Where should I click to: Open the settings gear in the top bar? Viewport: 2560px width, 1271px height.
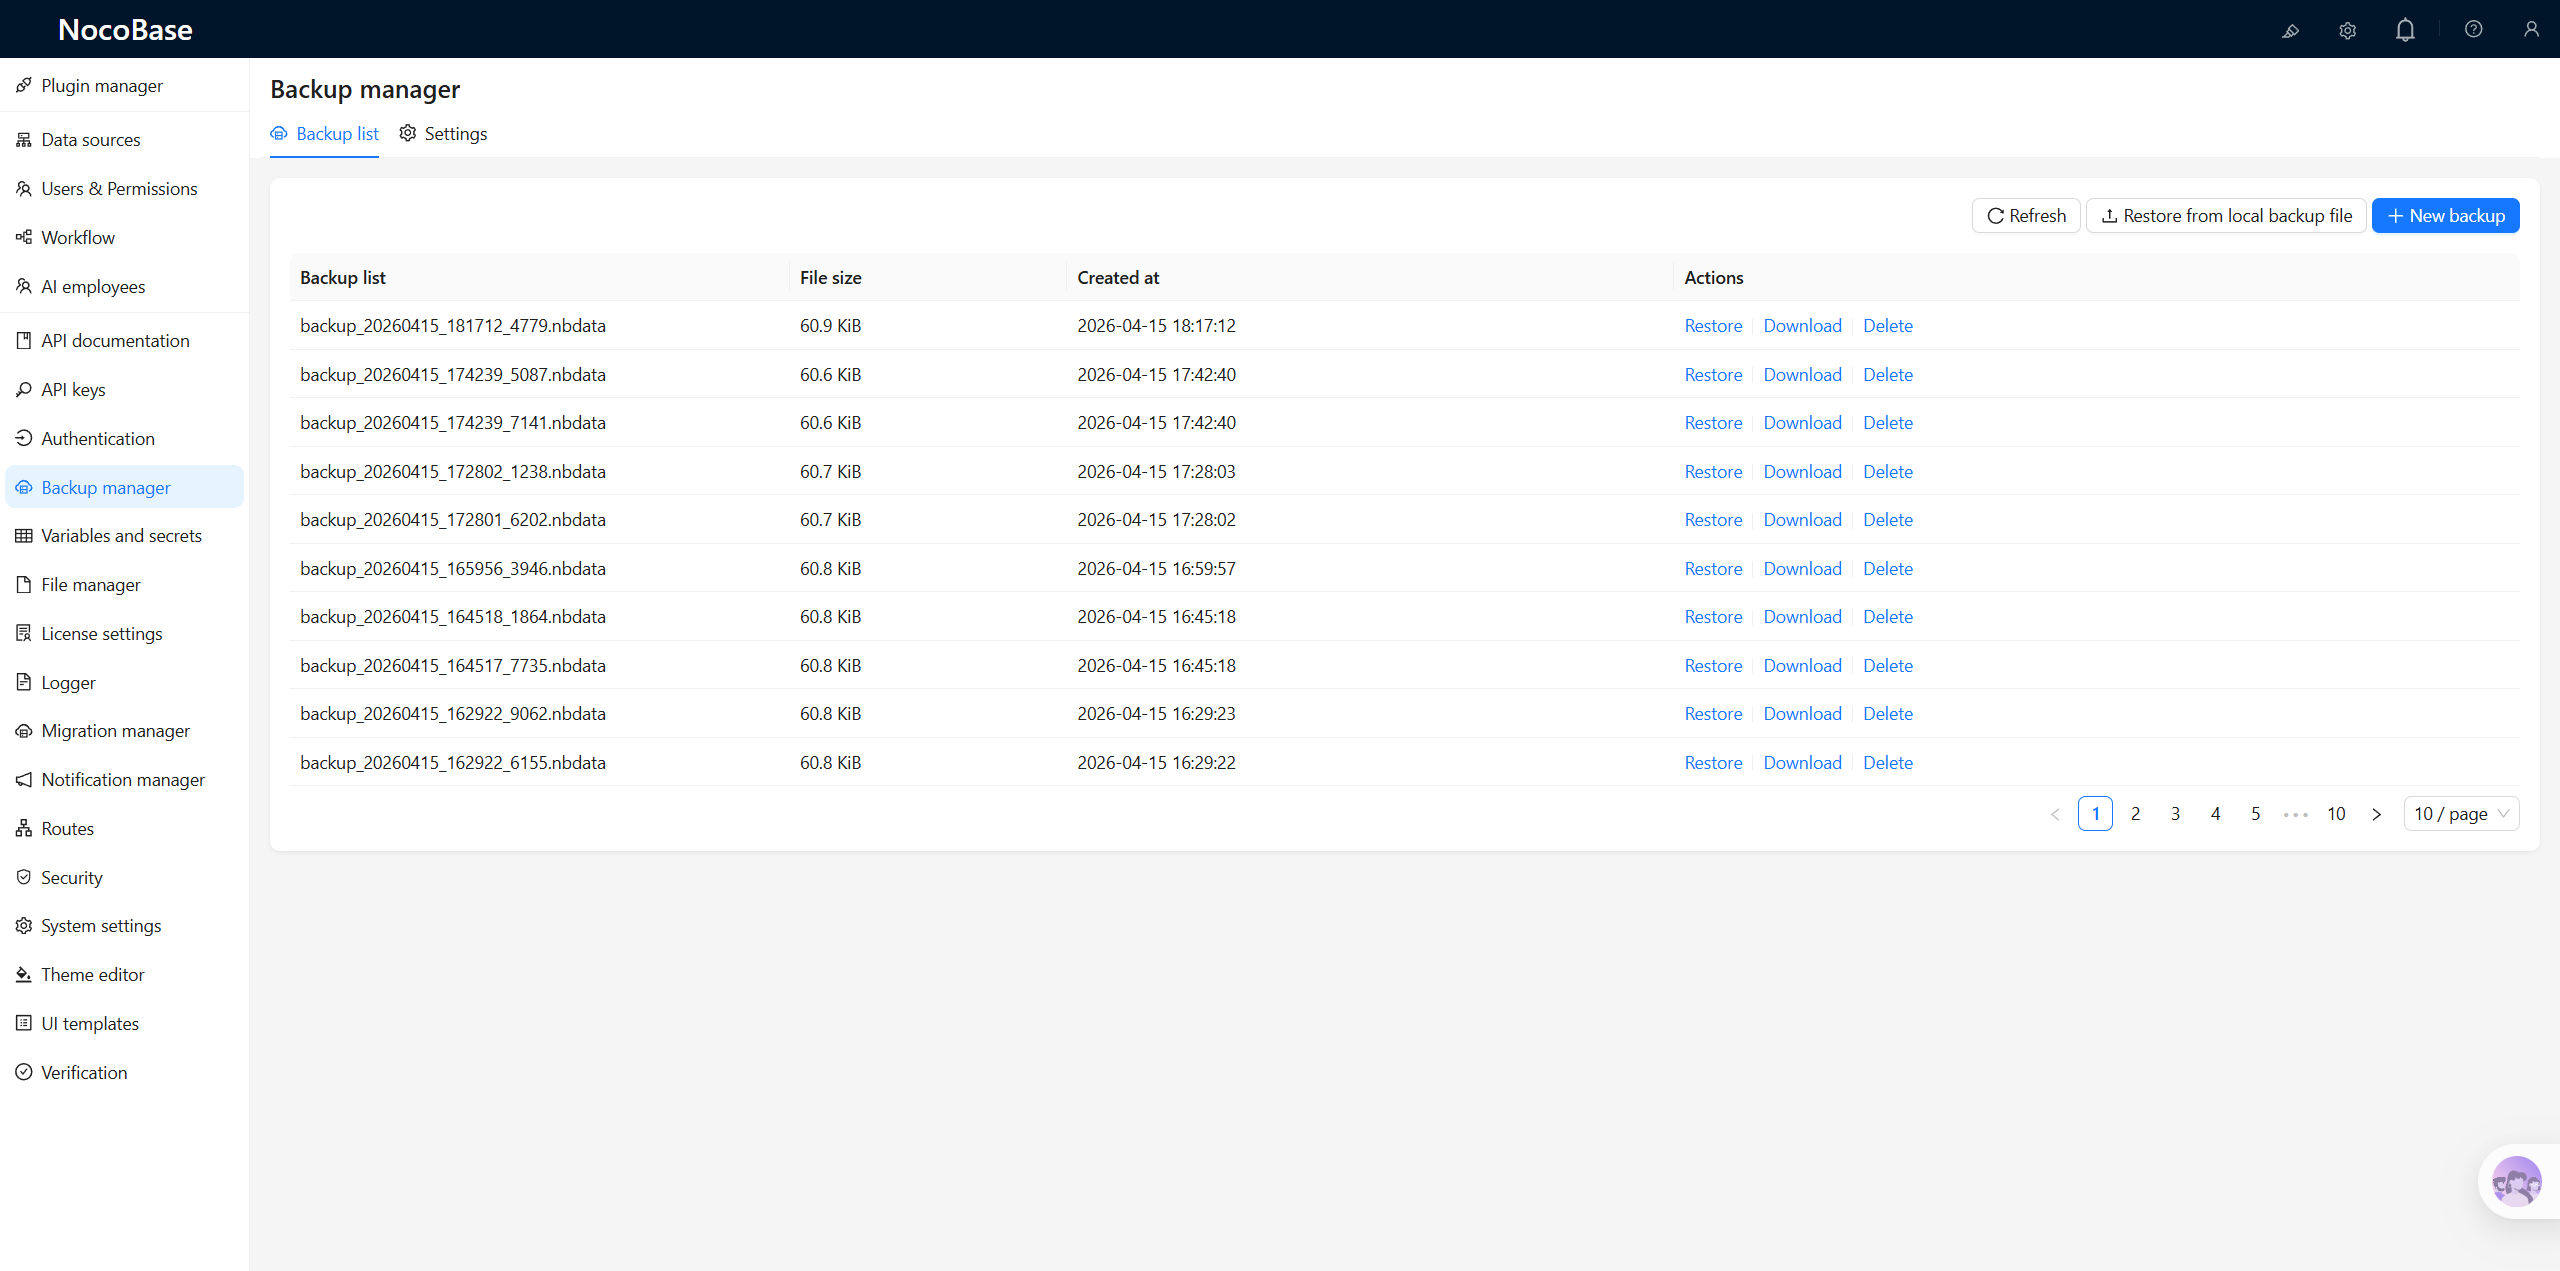pyautogui.click(x=2347, y=29)
